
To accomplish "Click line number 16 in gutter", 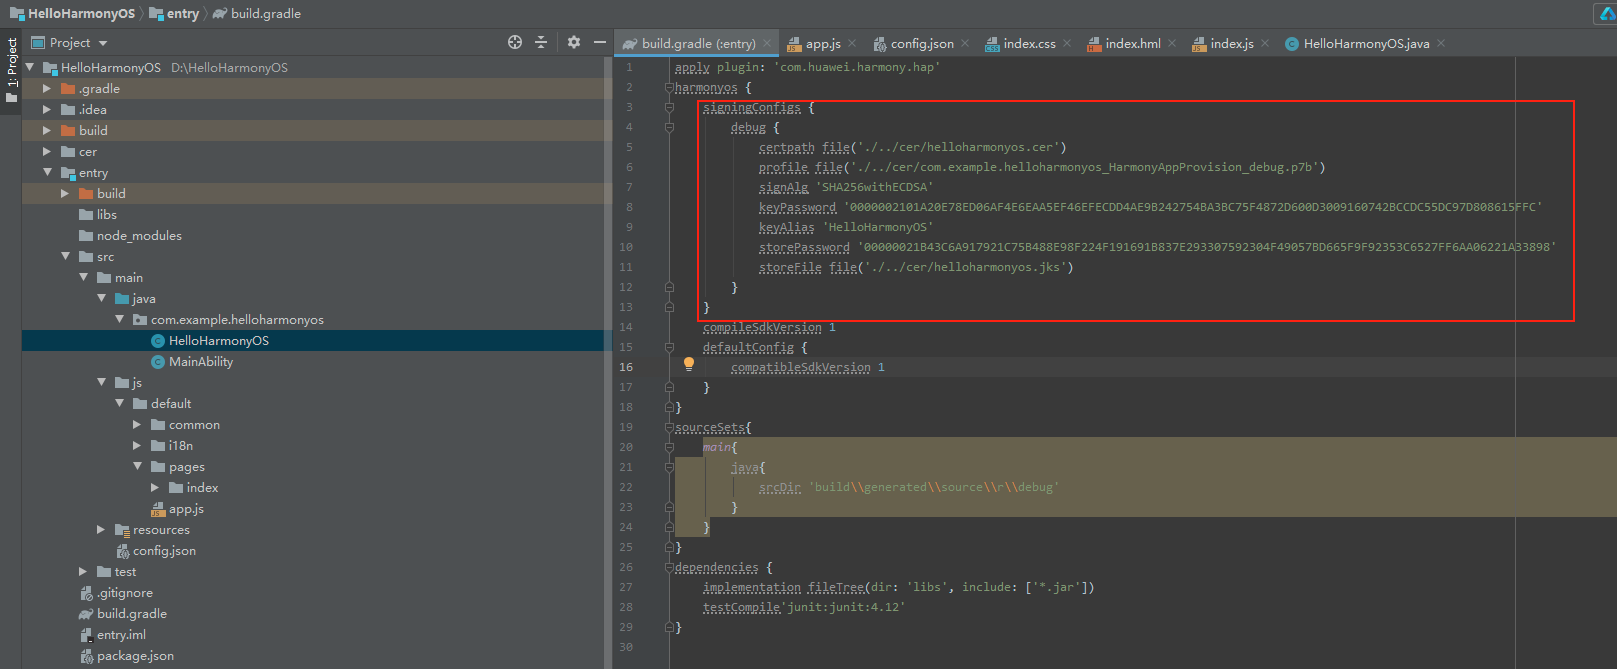I will point(626,367).
